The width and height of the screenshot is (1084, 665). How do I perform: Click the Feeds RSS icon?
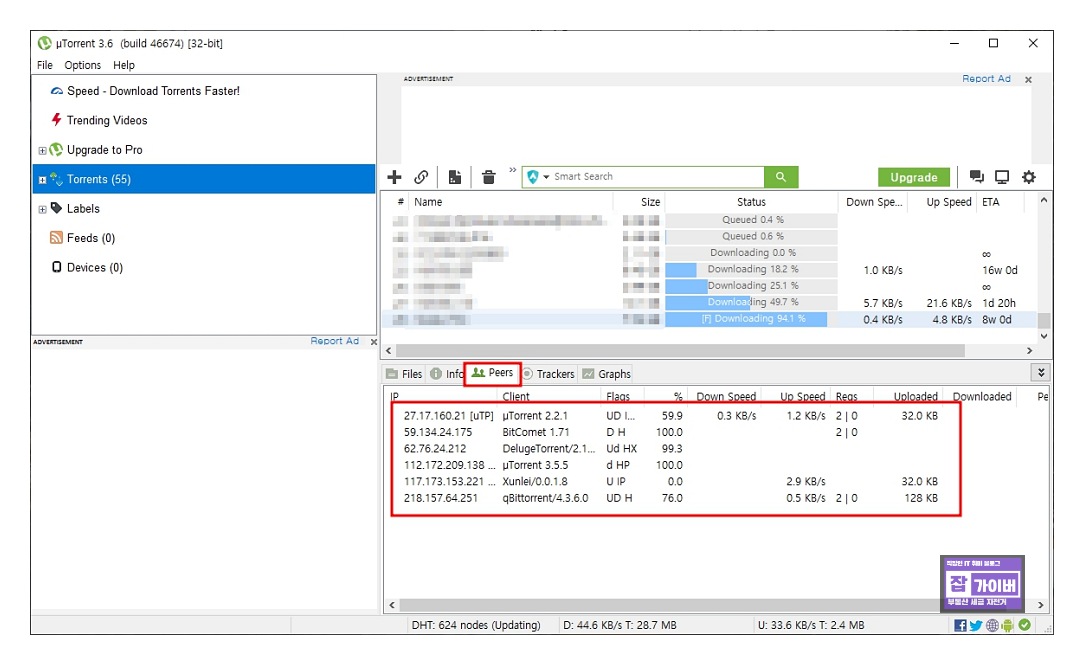click(x=57, y=238)
